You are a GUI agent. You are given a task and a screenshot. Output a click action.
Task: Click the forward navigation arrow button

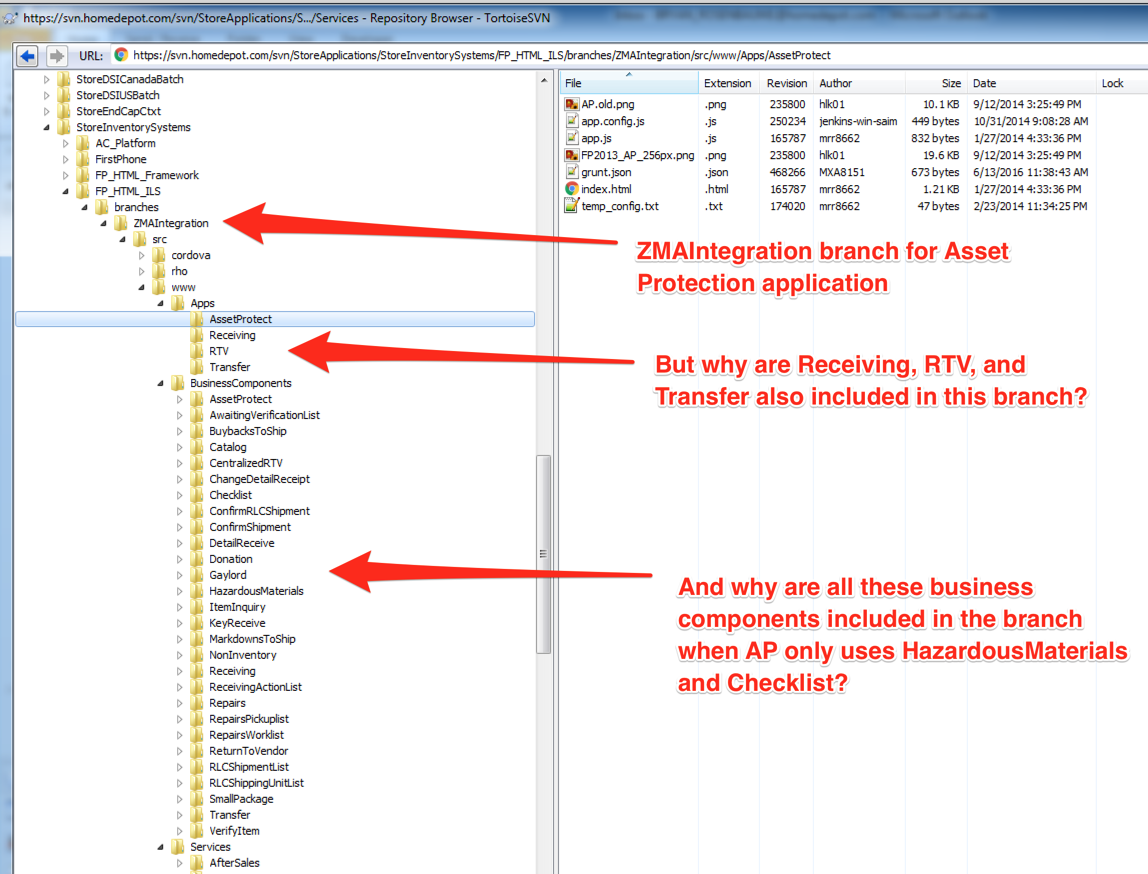pyautogui.click(x=56, y=56)
